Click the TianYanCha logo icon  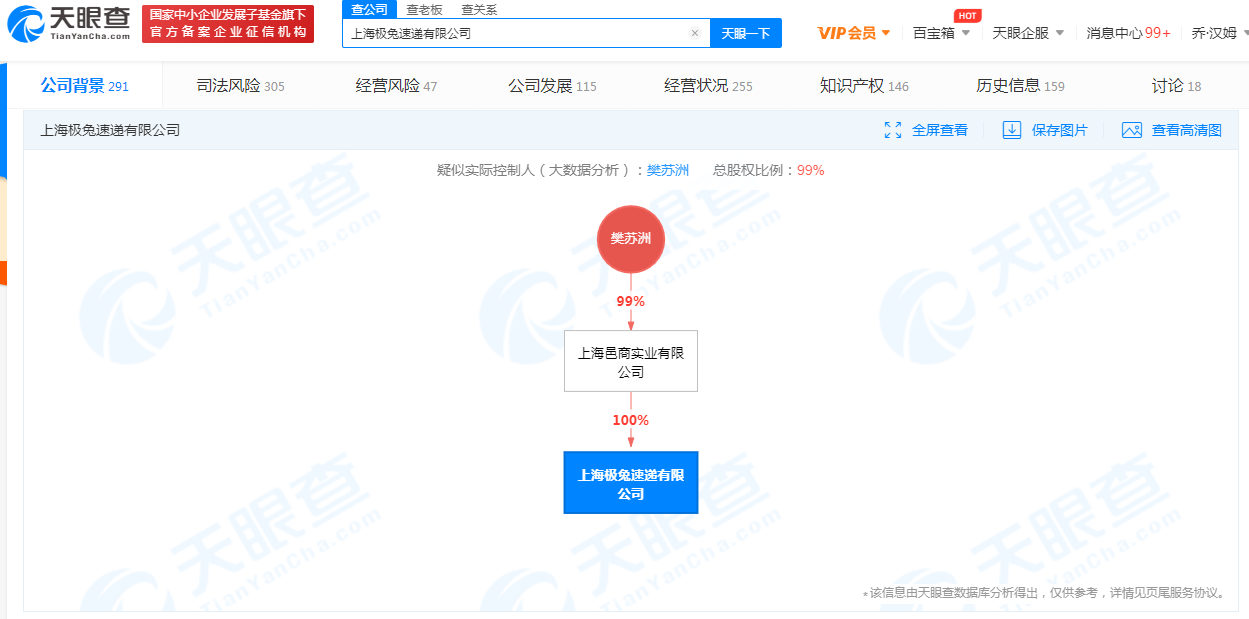[x=28, y=26]
